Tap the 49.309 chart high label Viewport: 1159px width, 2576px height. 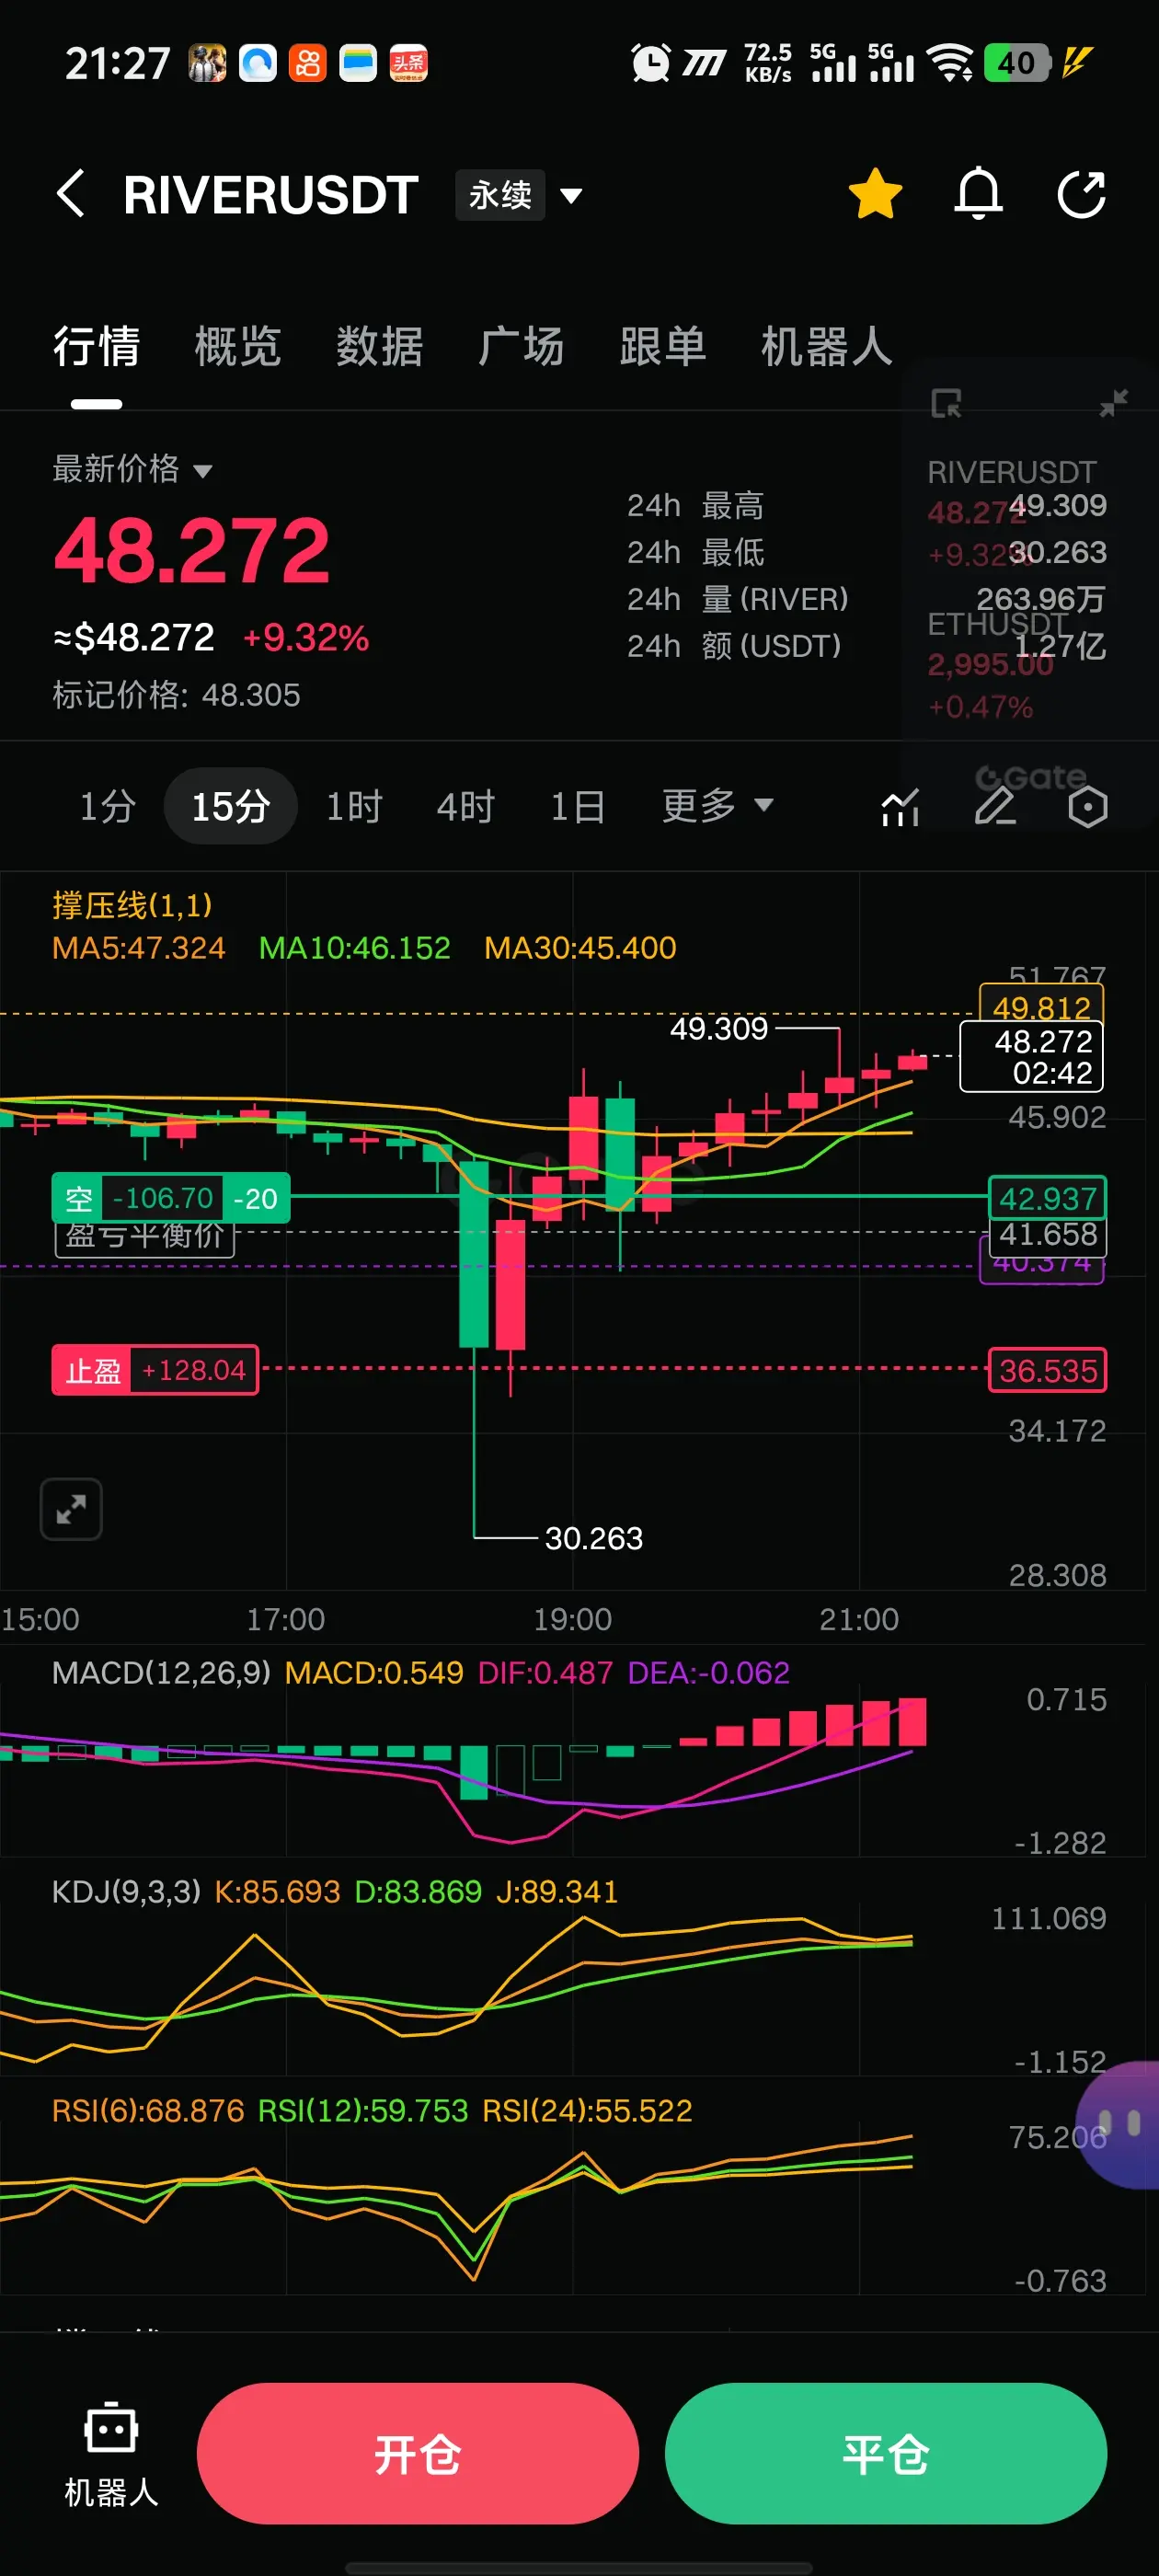(x=718, y=1028)
